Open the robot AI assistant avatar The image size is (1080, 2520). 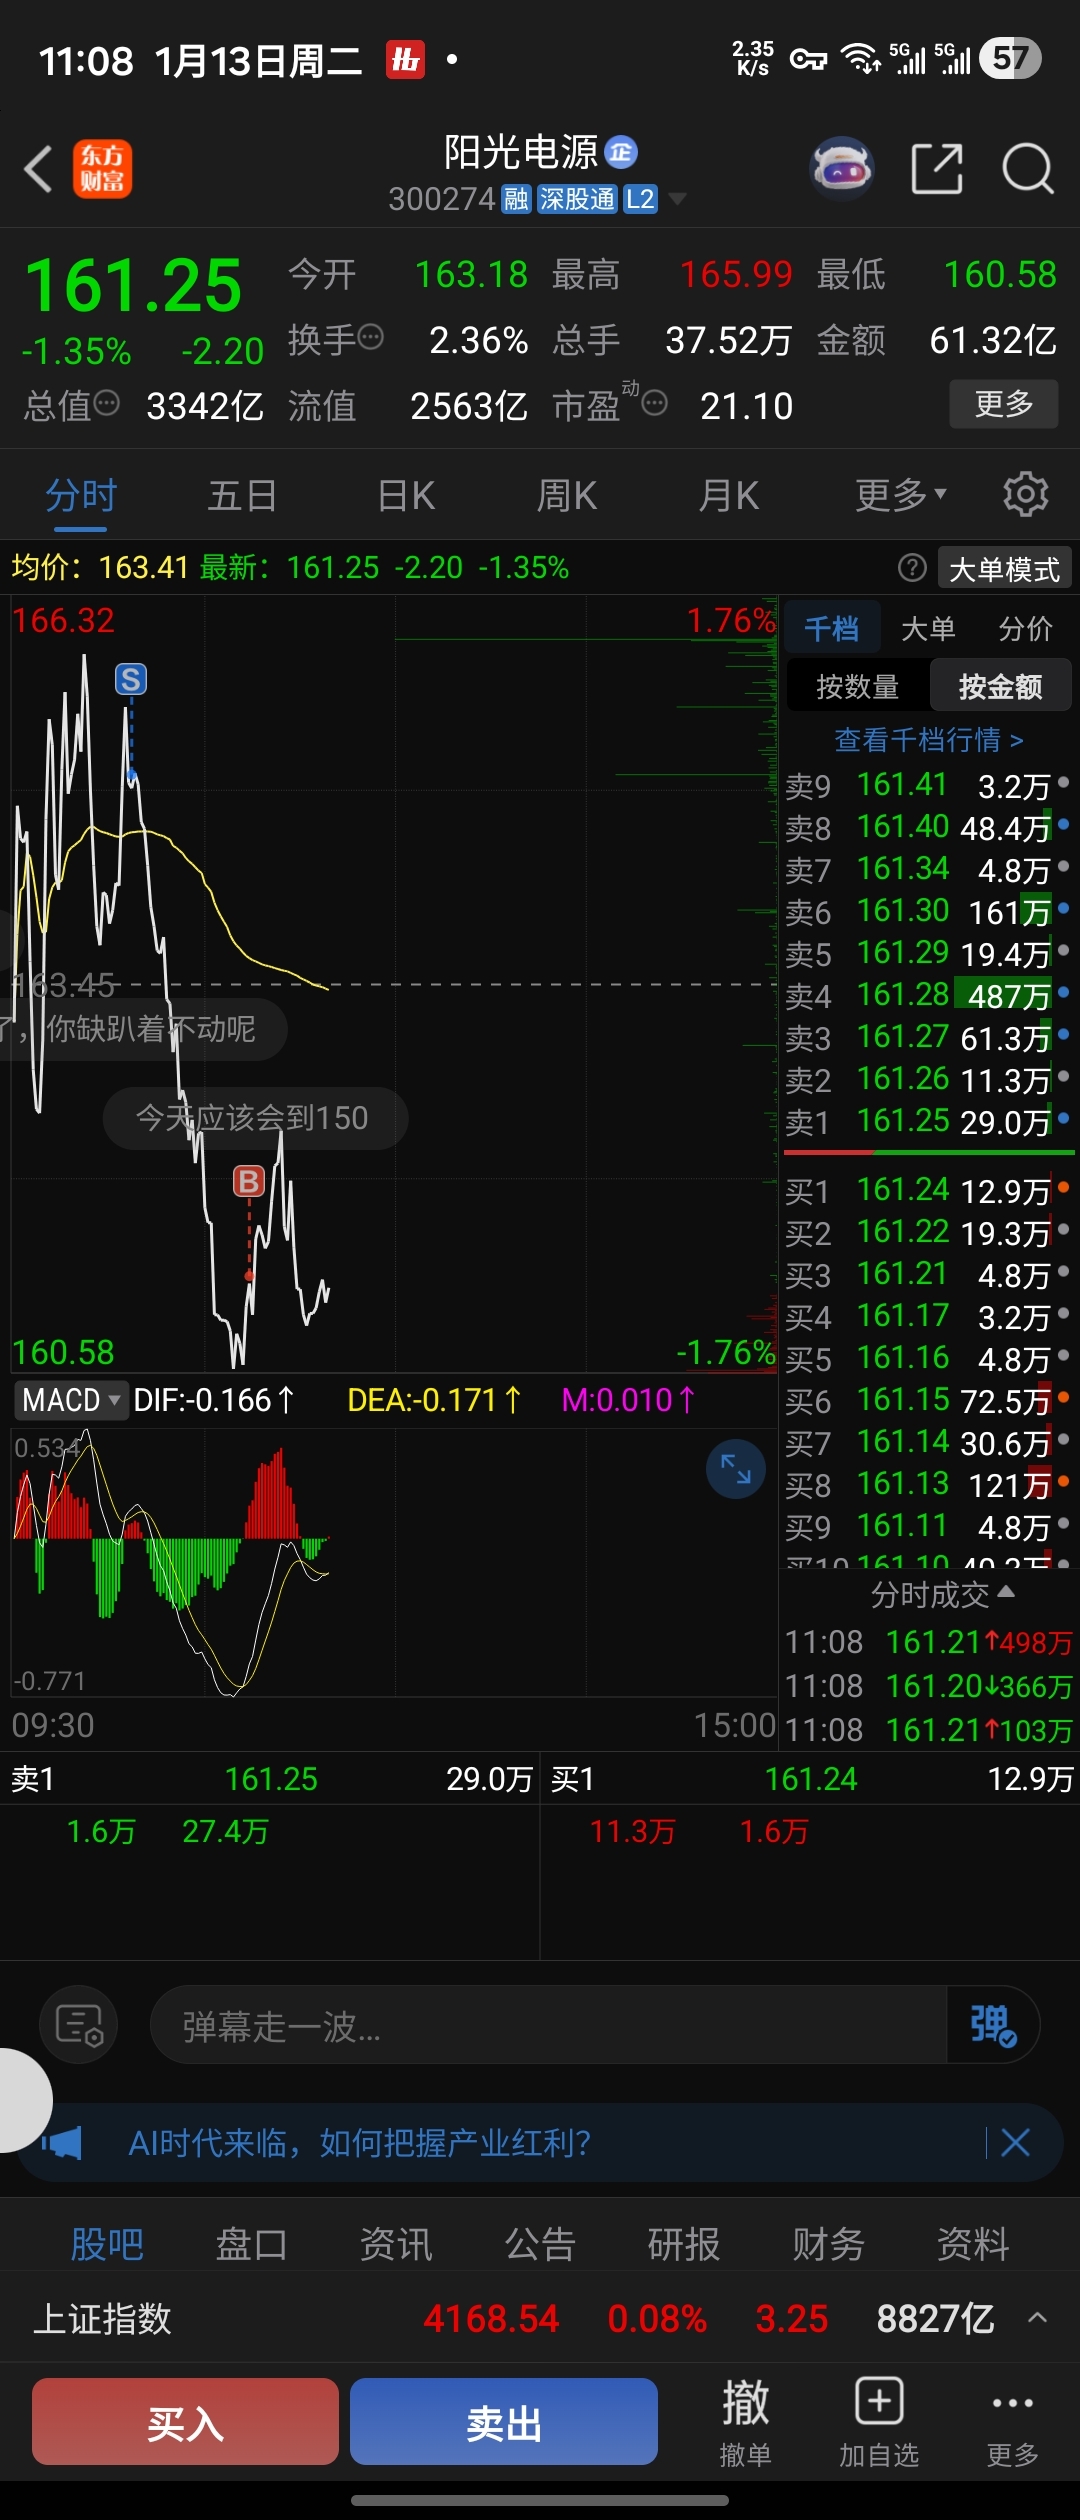point(841,168)
